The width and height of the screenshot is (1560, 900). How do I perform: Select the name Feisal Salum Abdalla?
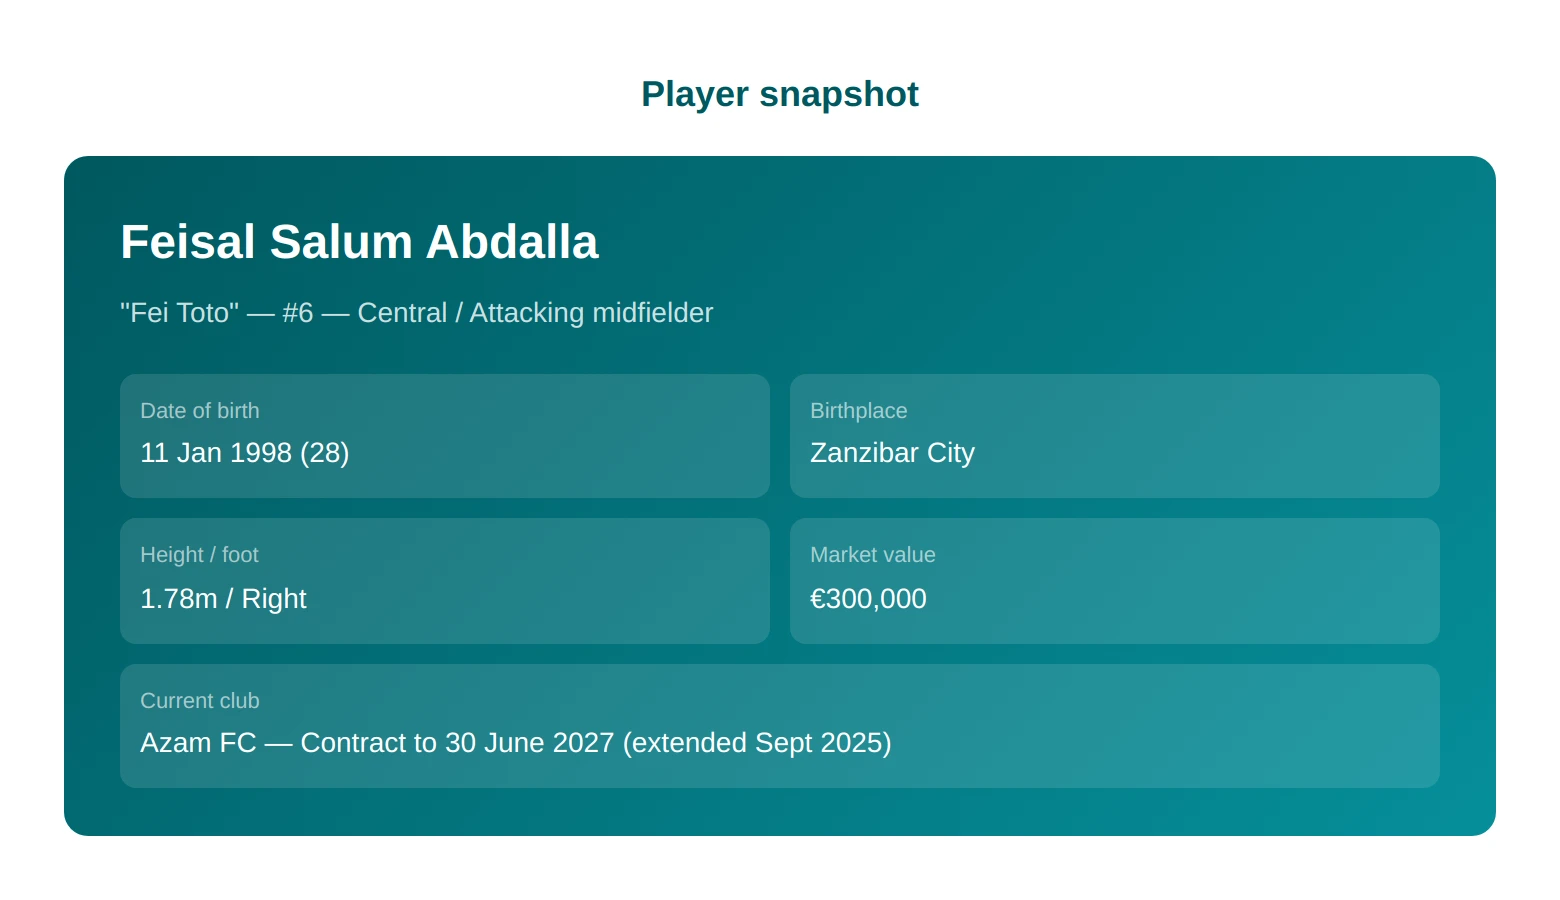pos(359,242)
